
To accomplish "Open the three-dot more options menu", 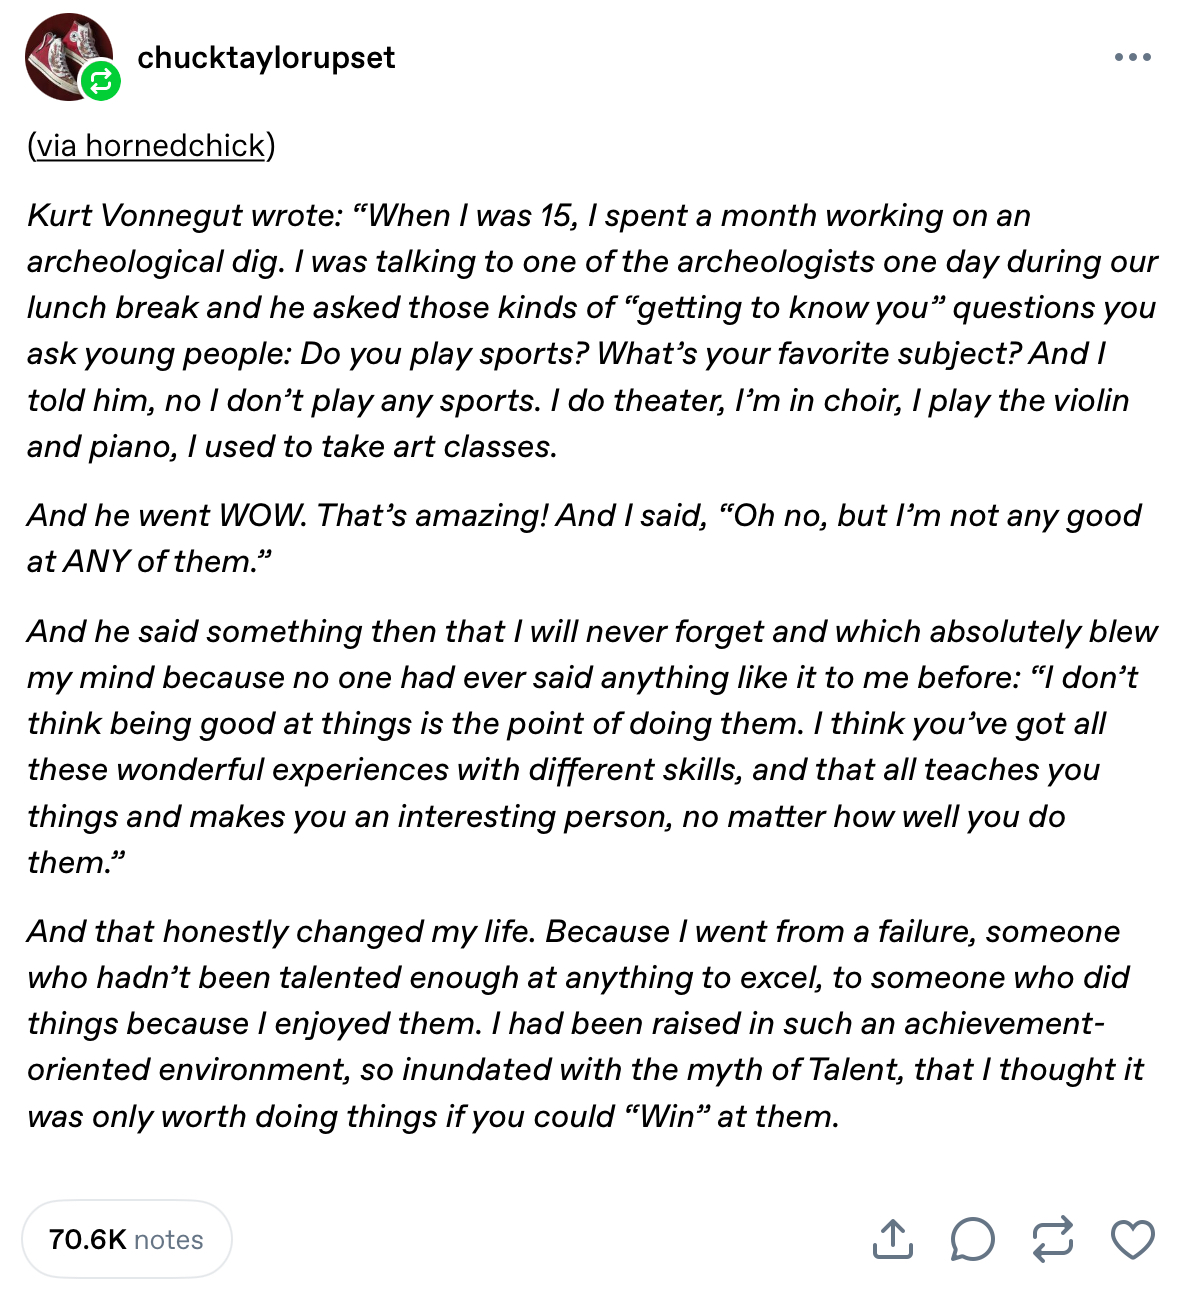I will click(x=1132, y=58).
